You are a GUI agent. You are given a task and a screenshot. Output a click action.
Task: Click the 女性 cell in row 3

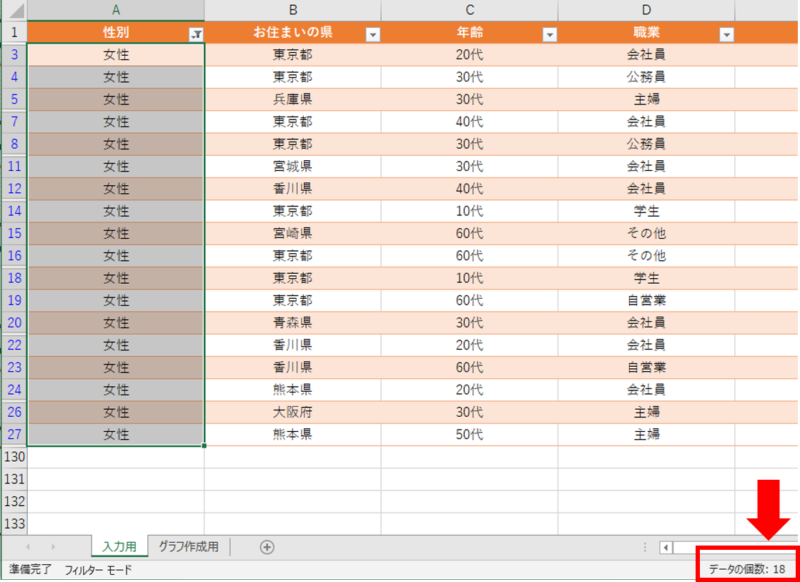click(116, 55)
